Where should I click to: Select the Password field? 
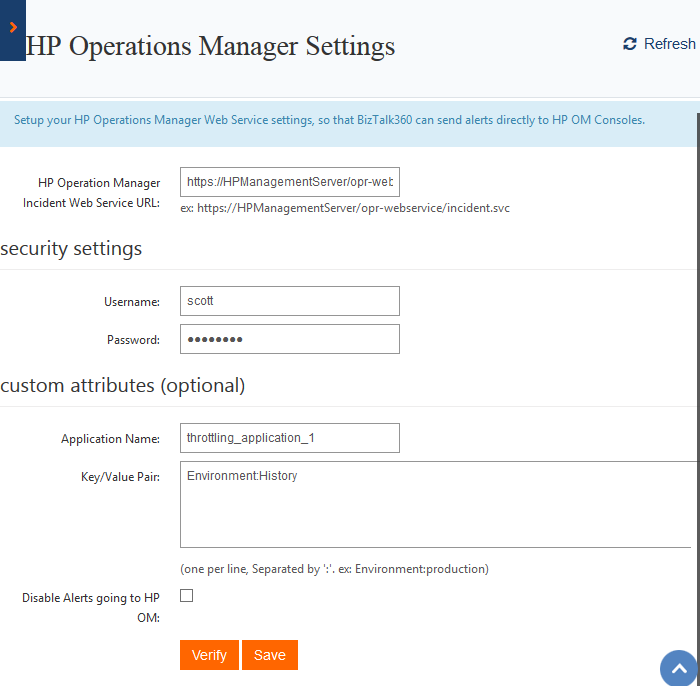pyautogui.click(x=290, y=339)
